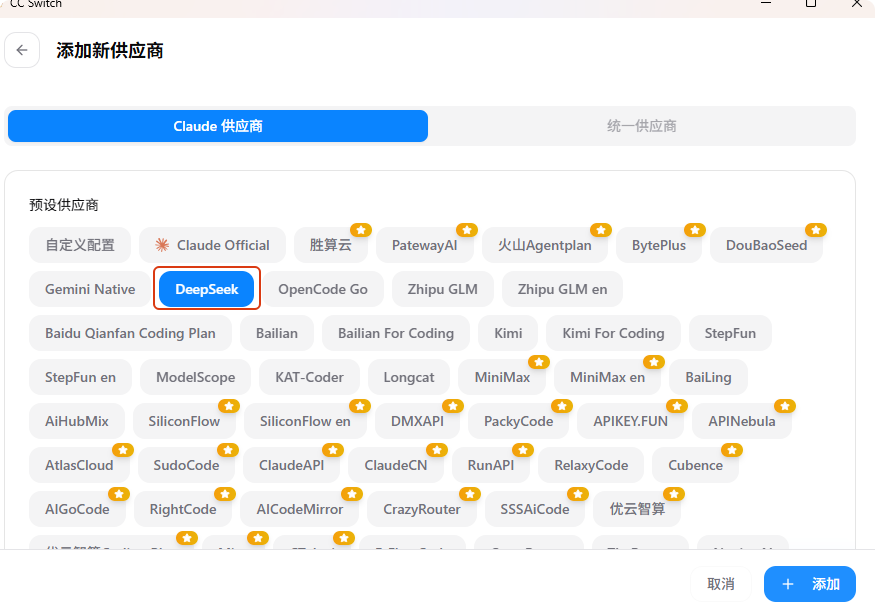875x611 pixels.
Task: Select the 优云智算 preset
Action: point(637,509)
